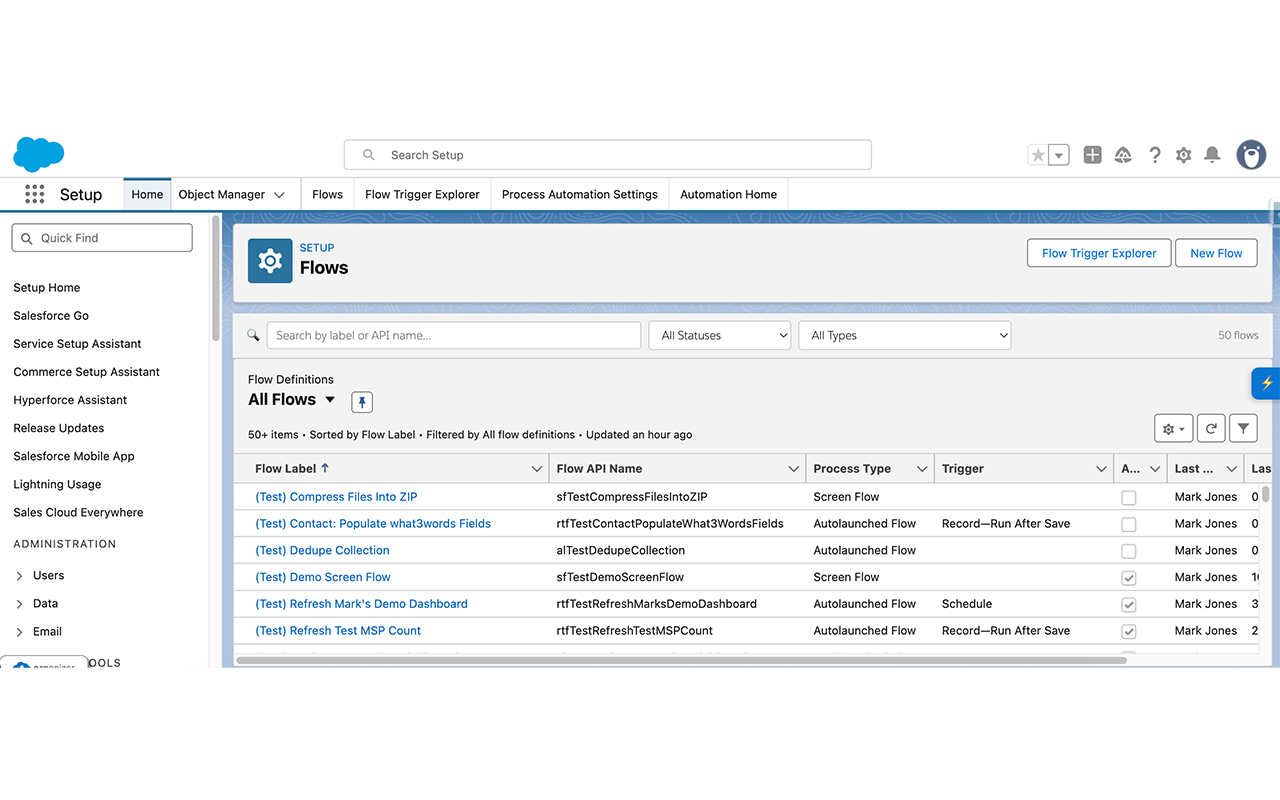Image resolution: width=1280 pixels, height=800 pixels.
Task: Open Lightning Usage in sidebar
Action: click(x=57, y=484)
